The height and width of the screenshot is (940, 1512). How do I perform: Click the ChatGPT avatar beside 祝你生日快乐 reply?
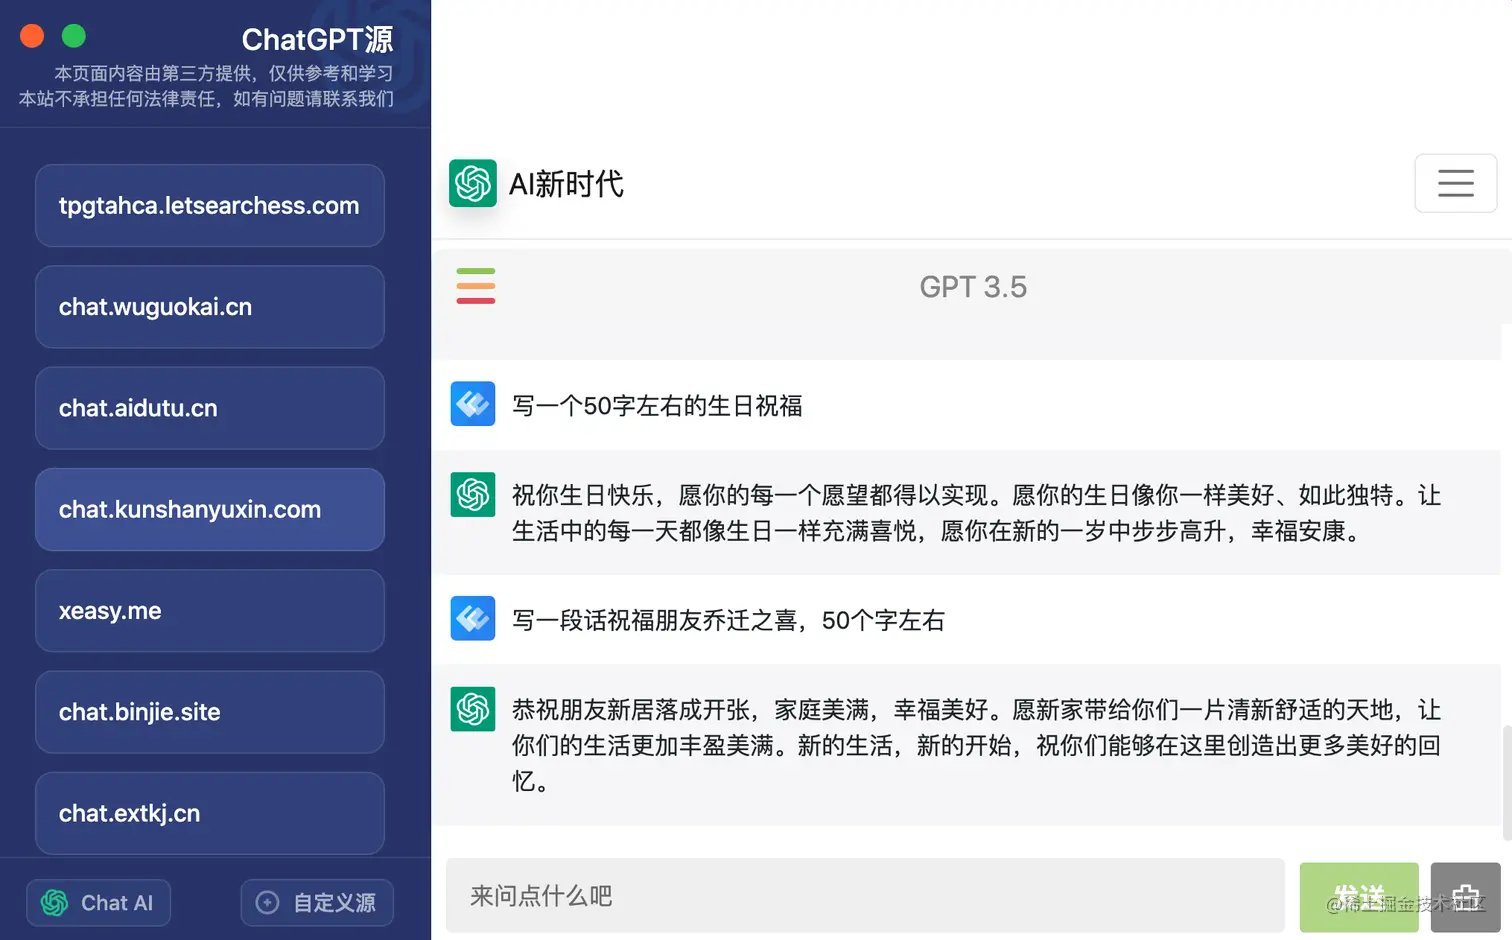click(x=473, y=494)
